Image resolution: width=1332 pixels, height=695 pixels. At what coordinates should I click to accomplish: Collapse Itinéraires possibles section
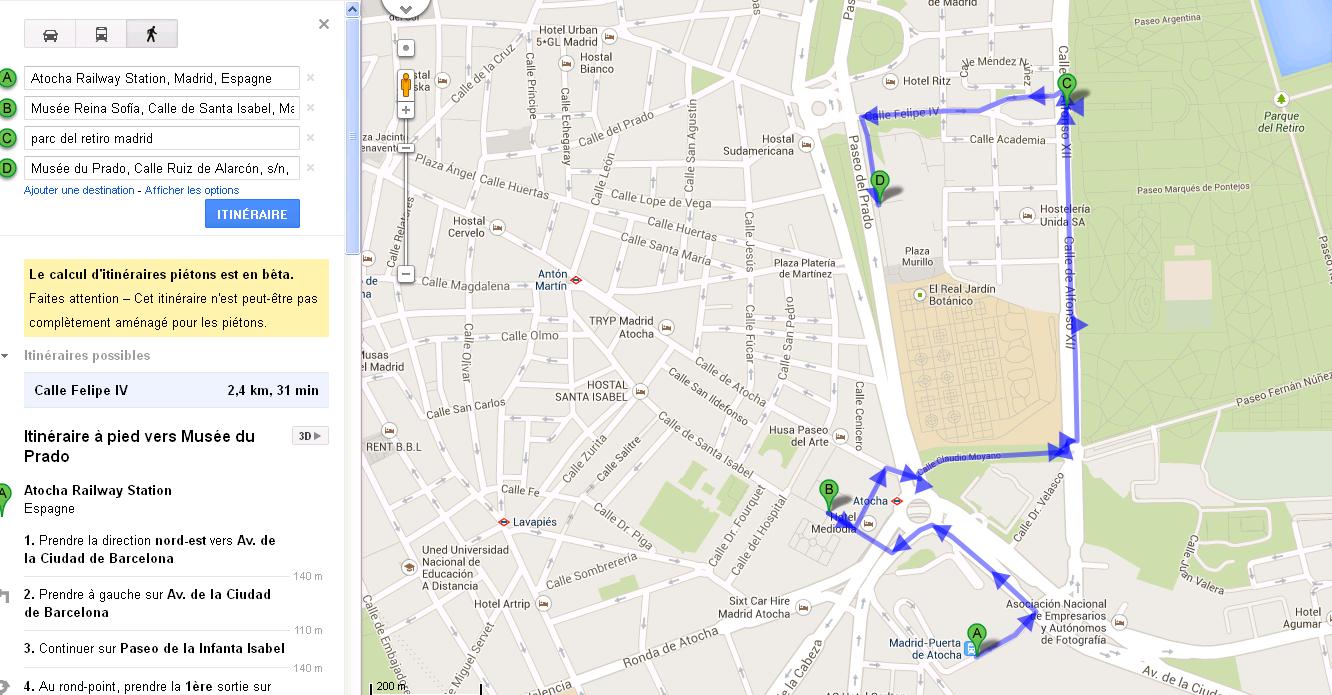(6, 356)
